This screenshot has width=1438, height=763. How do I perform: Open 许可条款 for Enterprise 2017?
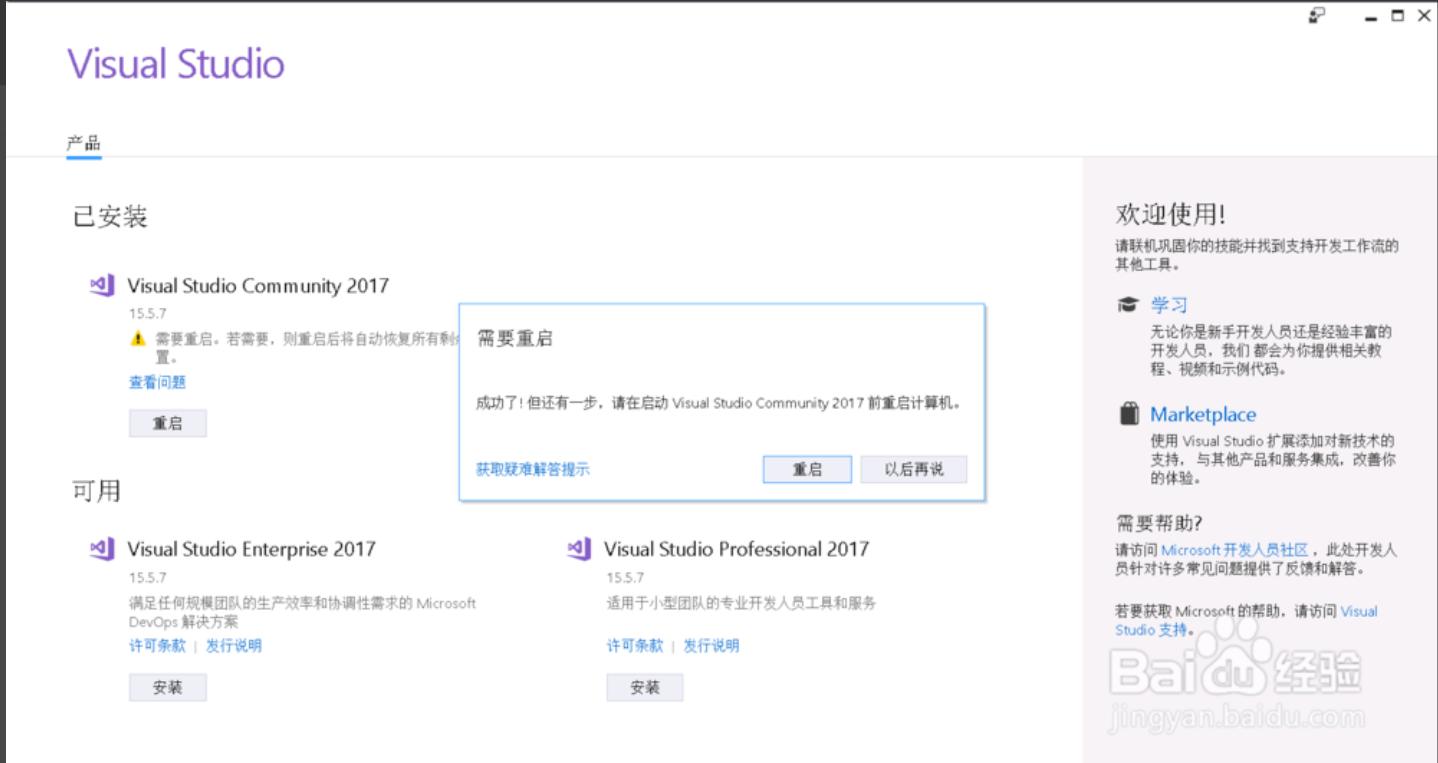click(x=157, y=645)
